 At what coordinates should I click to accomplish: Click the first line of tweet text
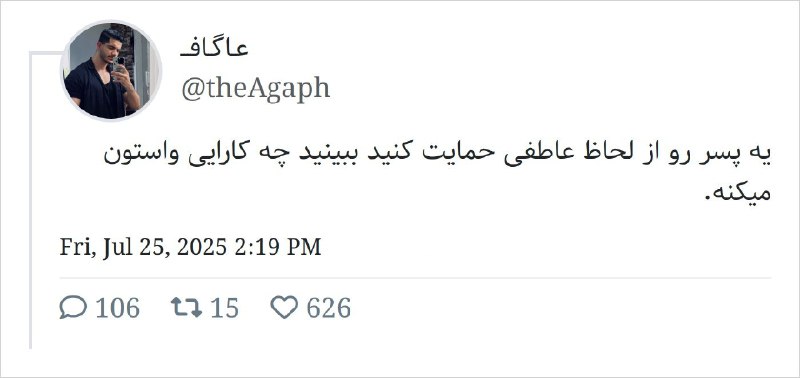[437, 156]
